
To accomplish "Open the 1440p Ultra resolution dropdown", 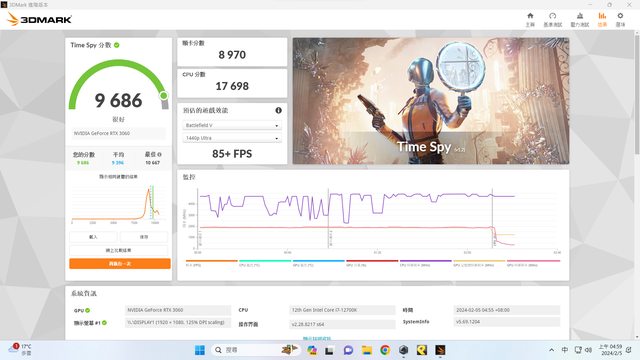I will (231, 138).
